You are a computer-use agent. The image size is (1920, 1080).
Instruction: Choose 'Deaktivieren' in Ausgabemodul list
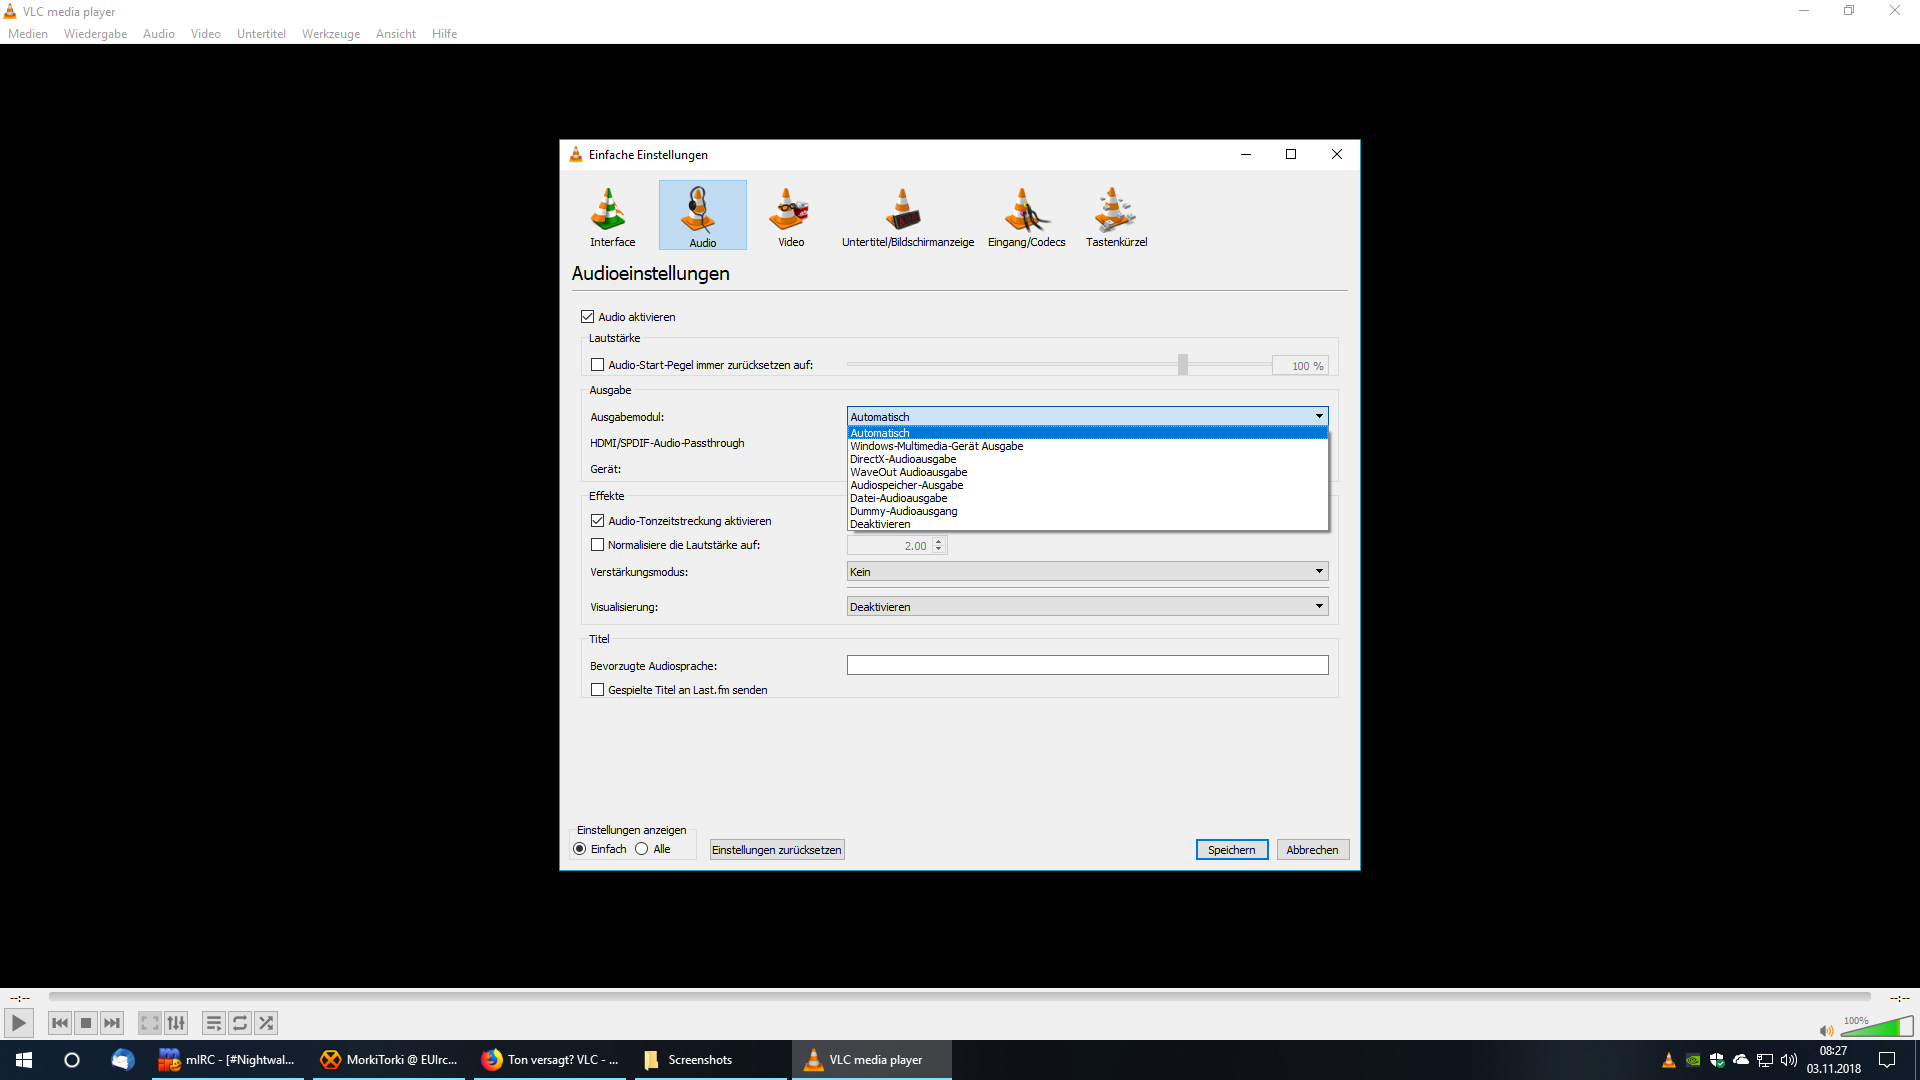pos(1087,524)
